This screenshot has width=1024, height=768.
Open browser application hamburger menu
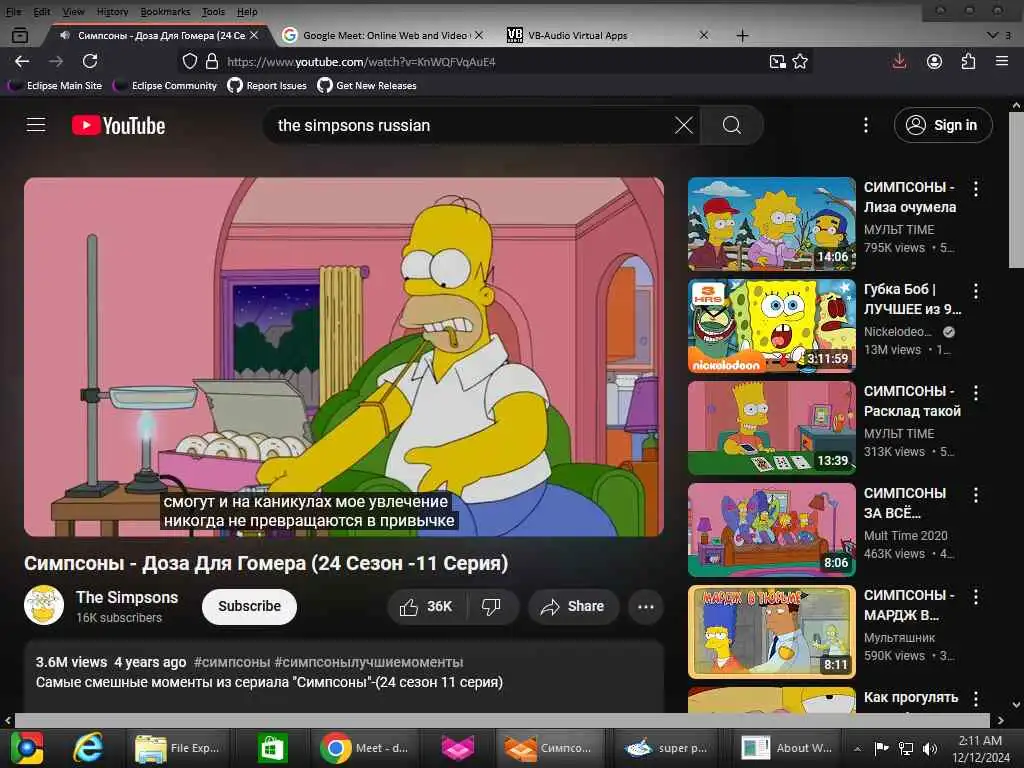click(x=1002, y=61)
